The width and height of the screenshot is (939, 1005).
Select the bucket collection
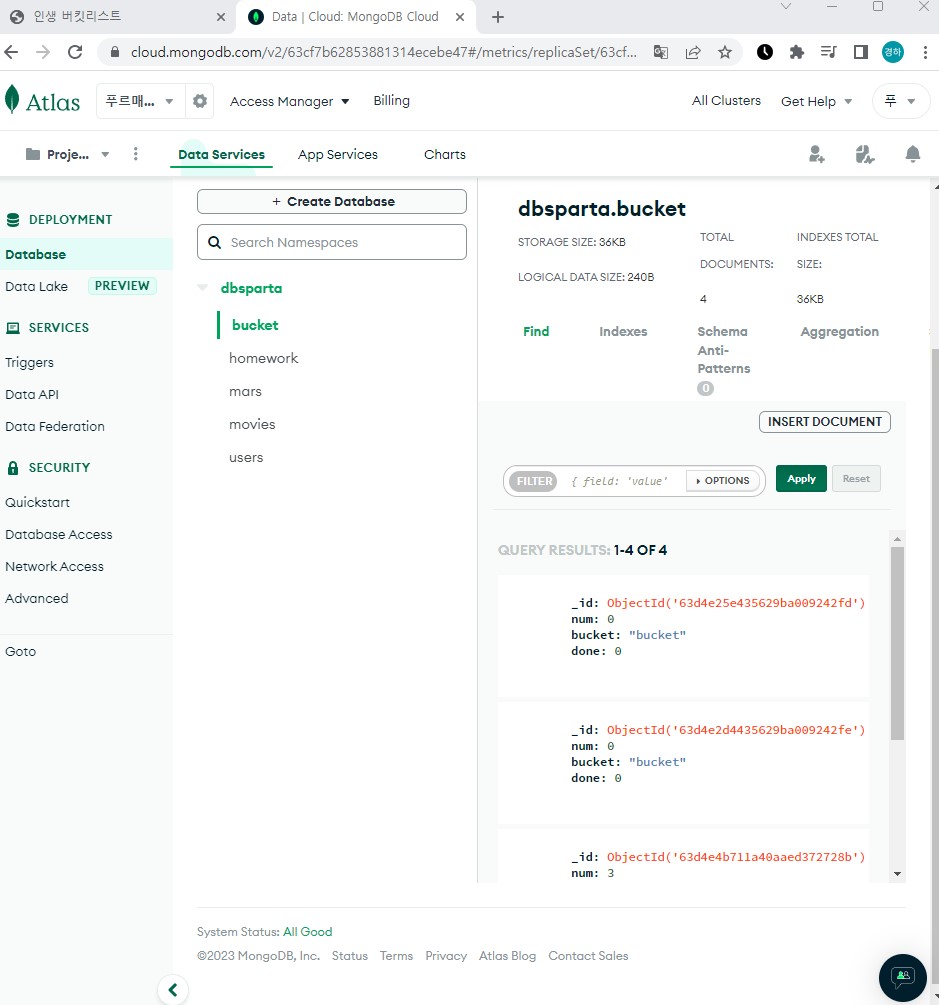tap(255, 325)
